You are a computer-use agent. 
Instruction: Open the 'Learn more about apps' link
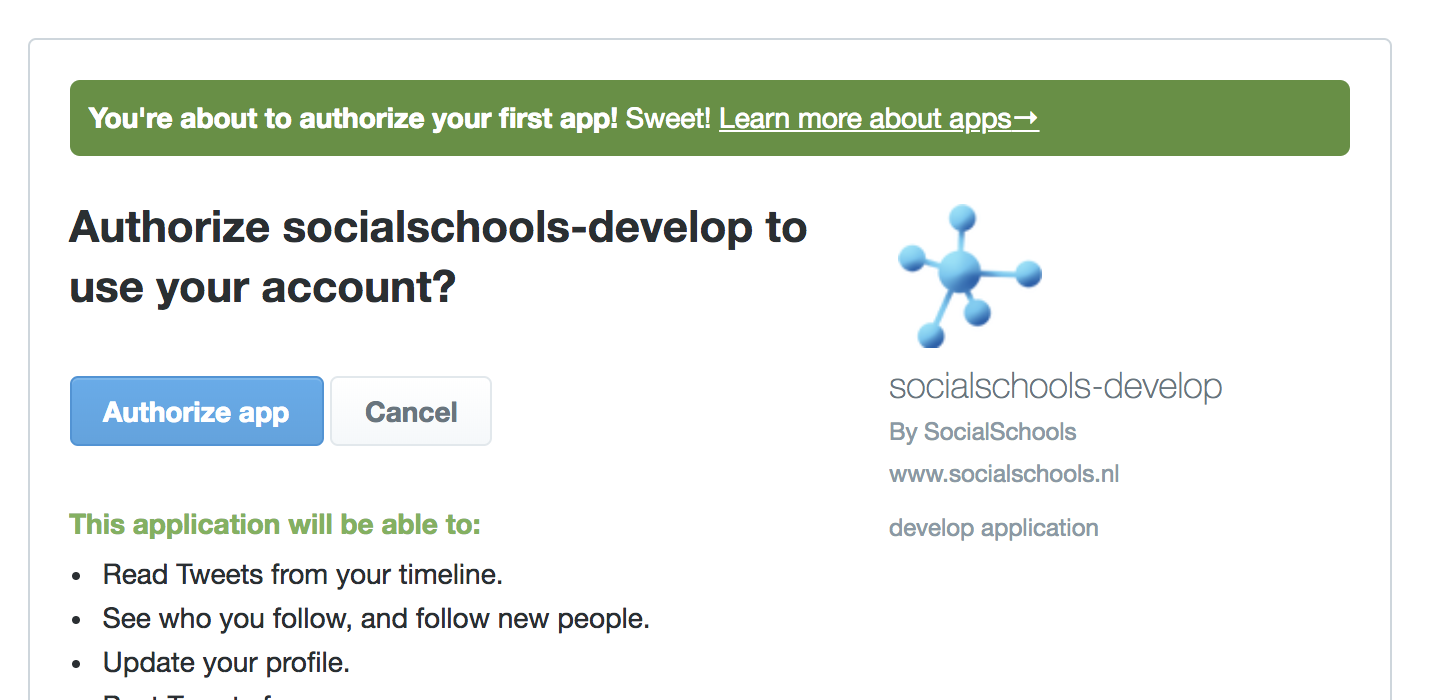point(865,119)
